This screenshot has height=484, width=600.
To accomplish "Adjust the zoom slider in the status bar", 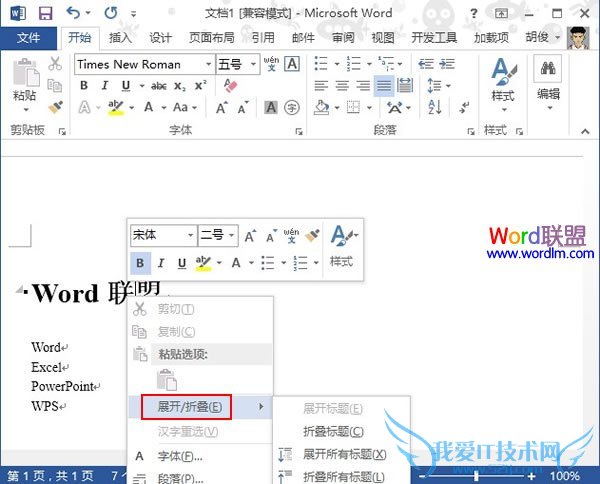I will [476, 476].
